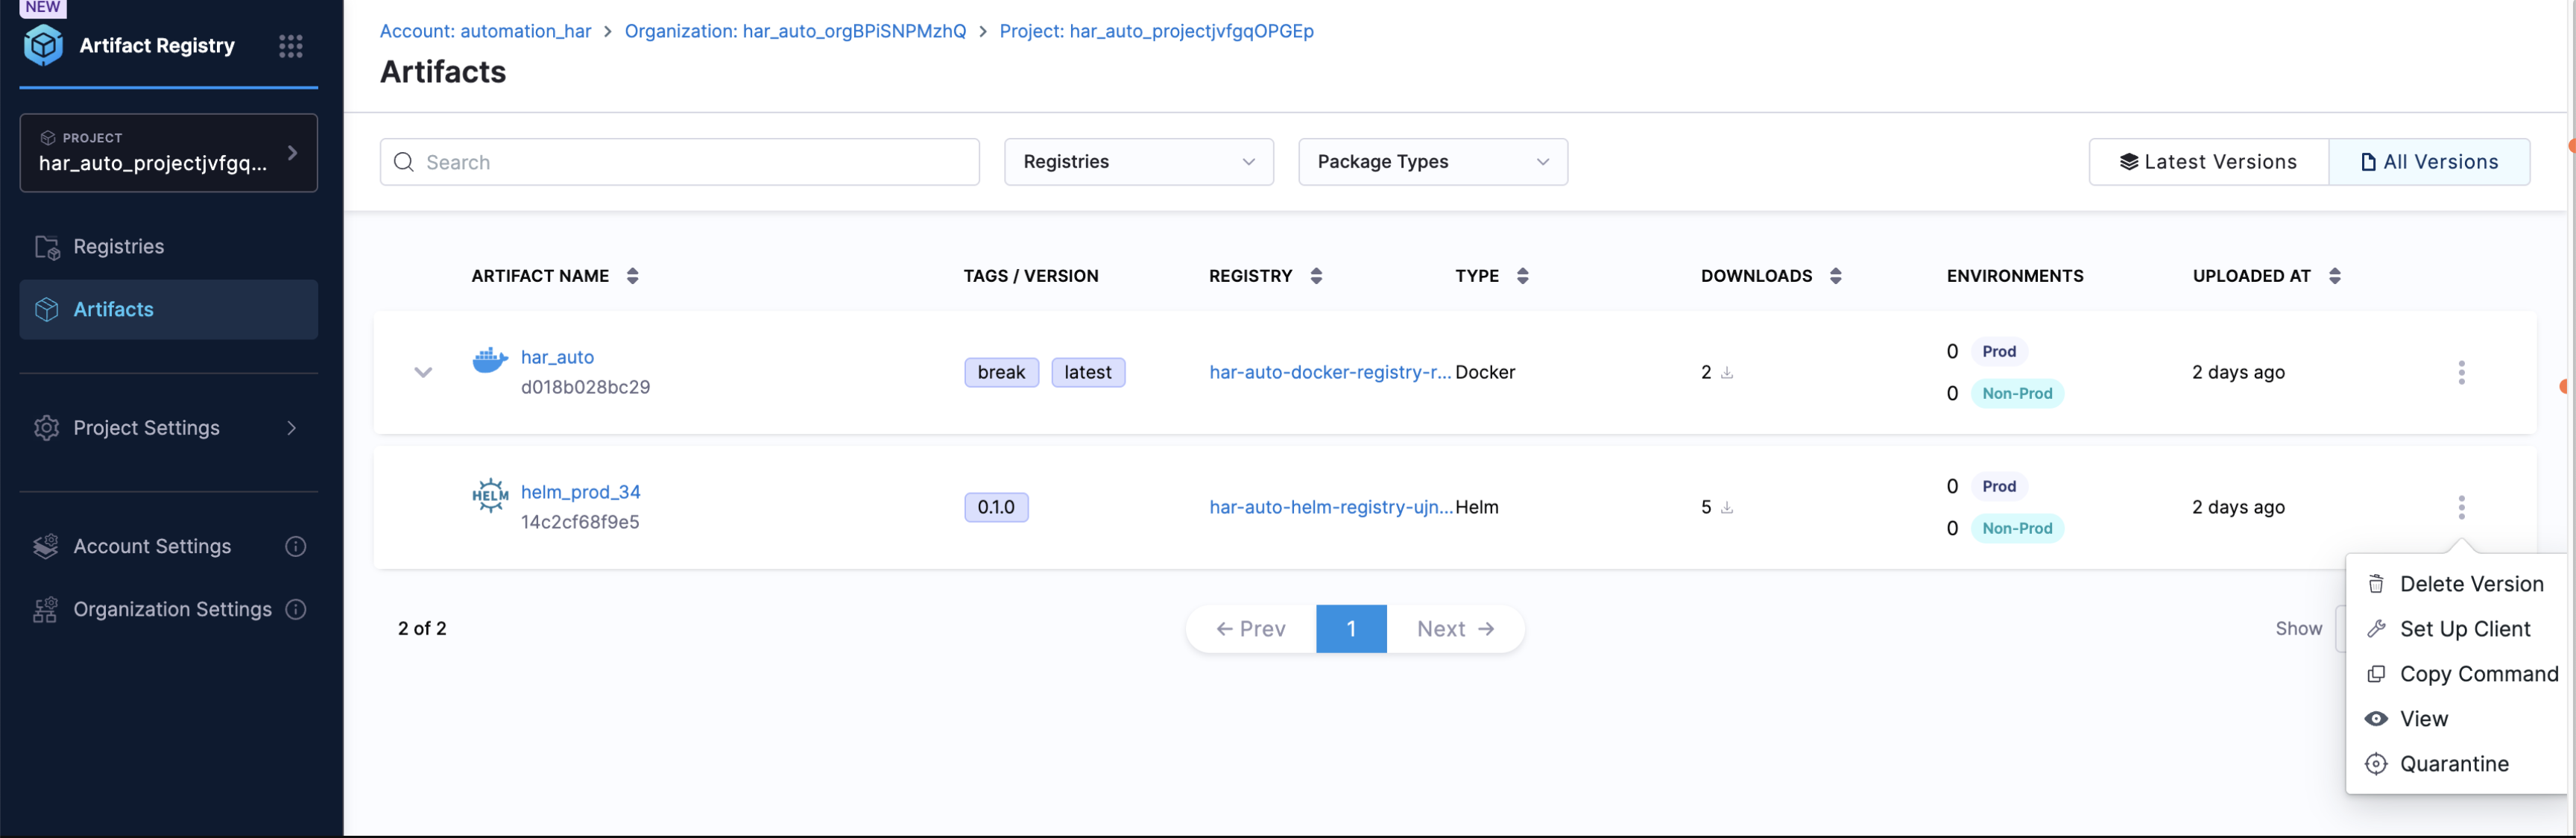Click the Next pagination button
Viewport: 2576px width, 838px height.
click(1455, 629)
